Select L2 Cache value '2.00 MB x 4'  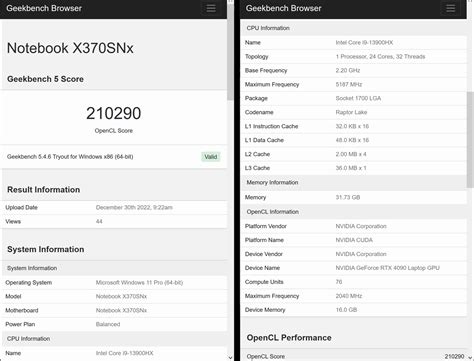tap(351, 154)
